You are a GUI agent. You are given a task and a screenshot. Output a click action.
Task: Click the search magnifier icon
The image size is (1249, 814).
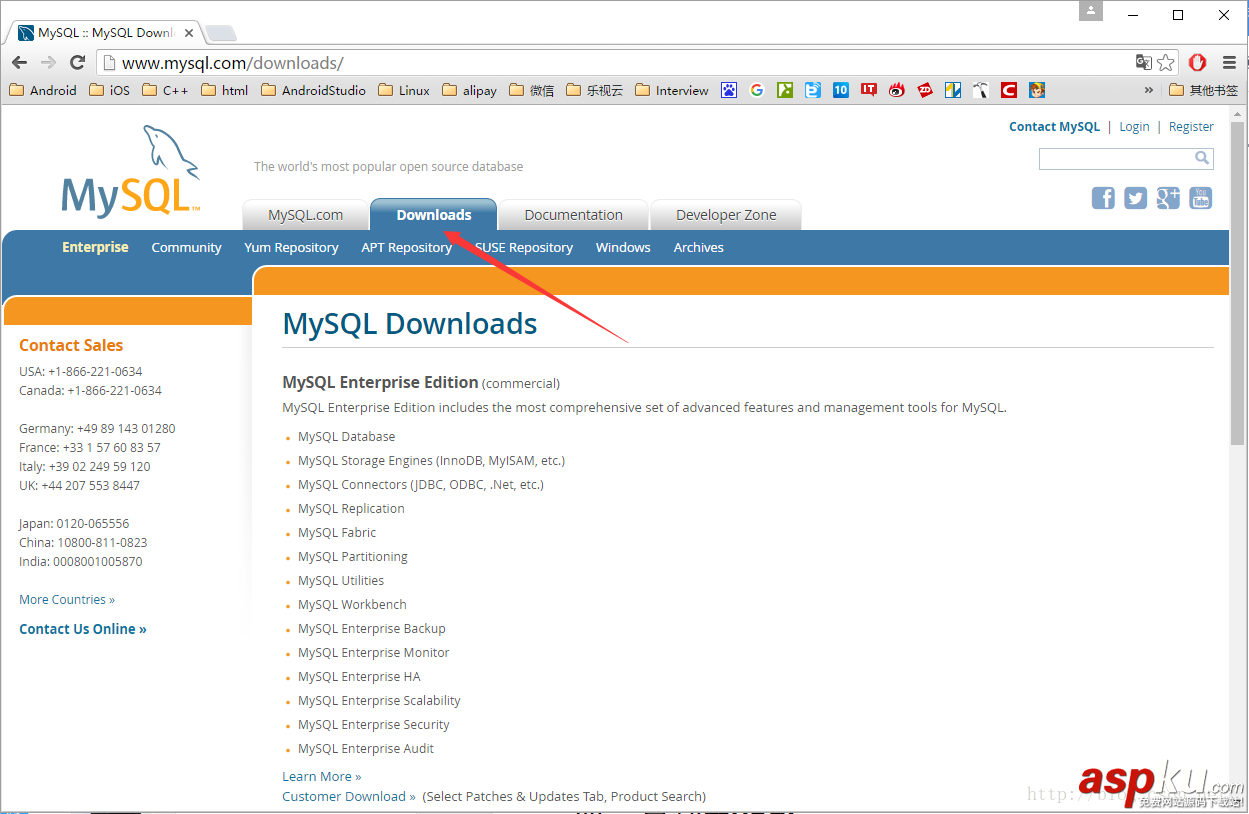(x=1202, y=158)
